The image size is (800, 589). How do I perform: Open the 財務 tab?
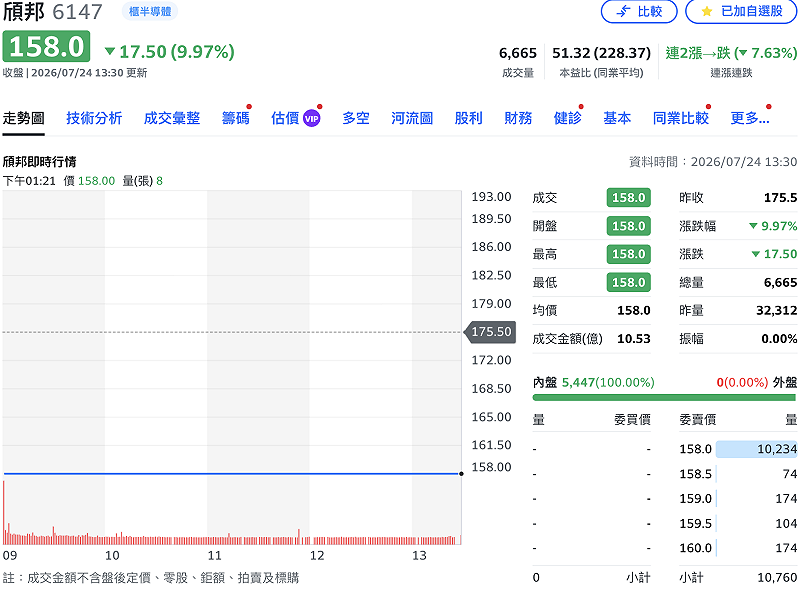pyautogui.click(x=518, y=118)
